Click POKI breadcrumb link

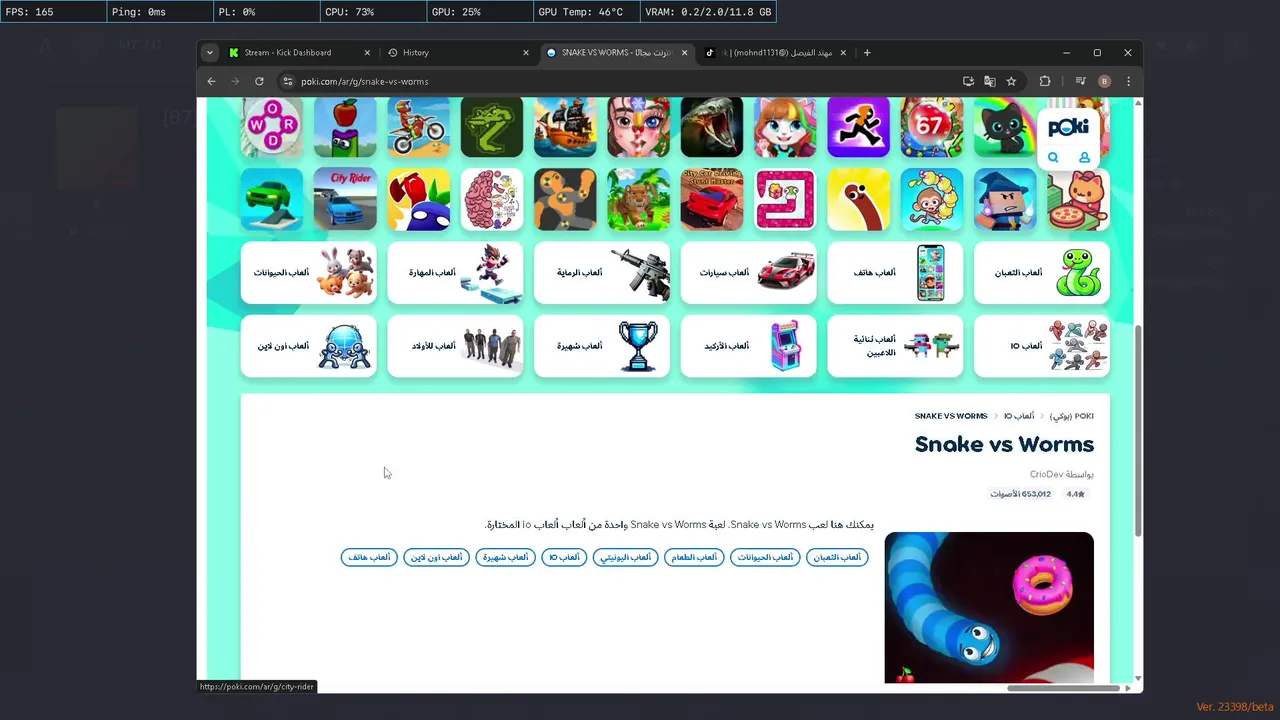click(1071, 416)
